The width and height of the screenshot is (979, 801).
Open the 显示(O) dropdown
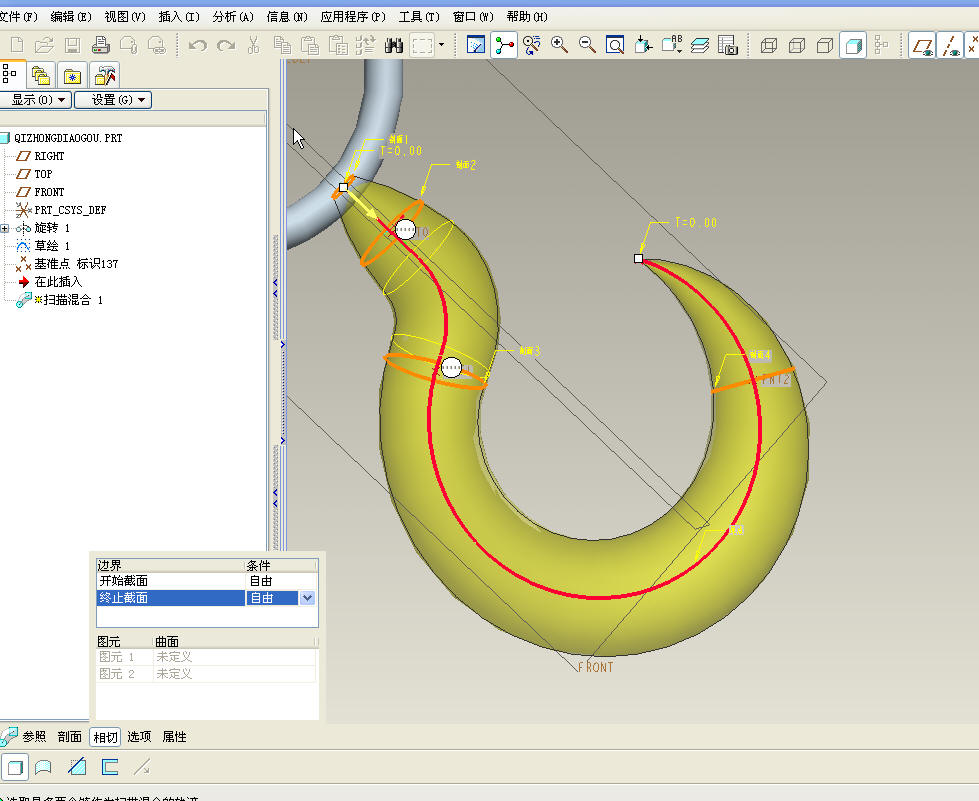click(36, 100)
